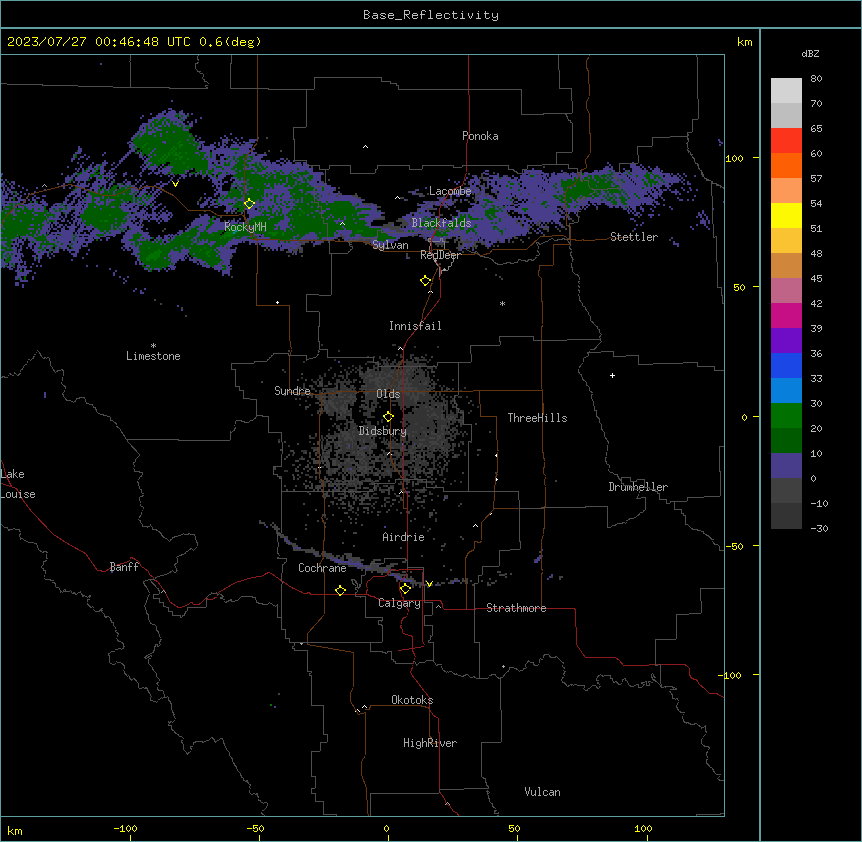Click the Olds town label
This screenshot has width=862, height=842.
tap(388, 394)
